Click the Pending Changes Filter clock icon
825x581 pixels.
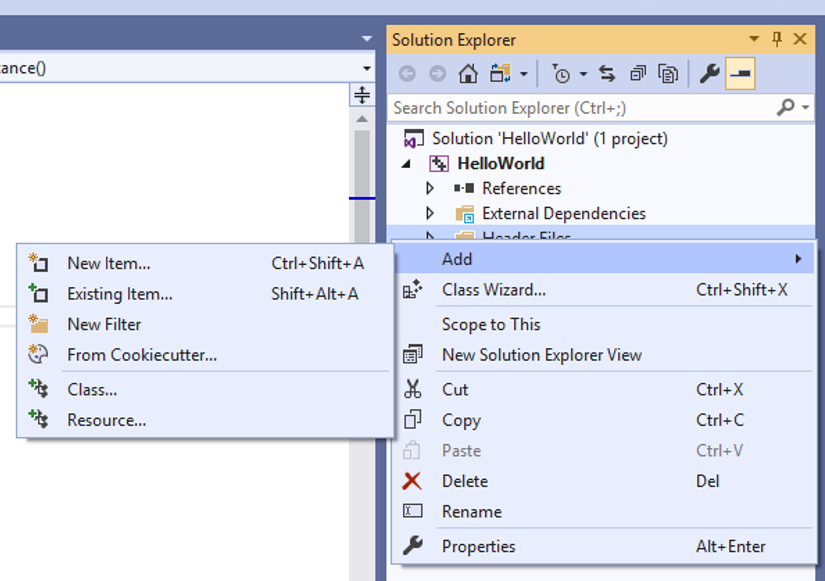click(x=561, y=74)
